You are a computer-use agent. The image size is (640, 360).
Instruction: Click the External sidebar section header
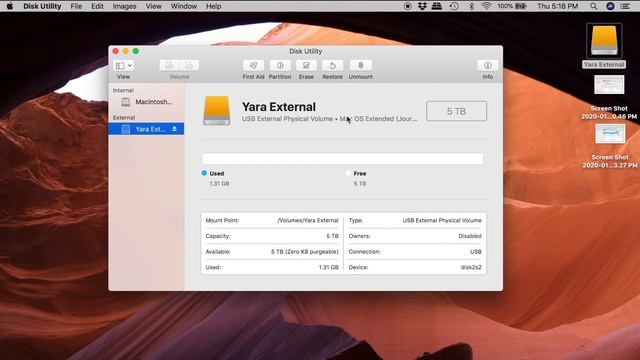click(x=124, y=118)
